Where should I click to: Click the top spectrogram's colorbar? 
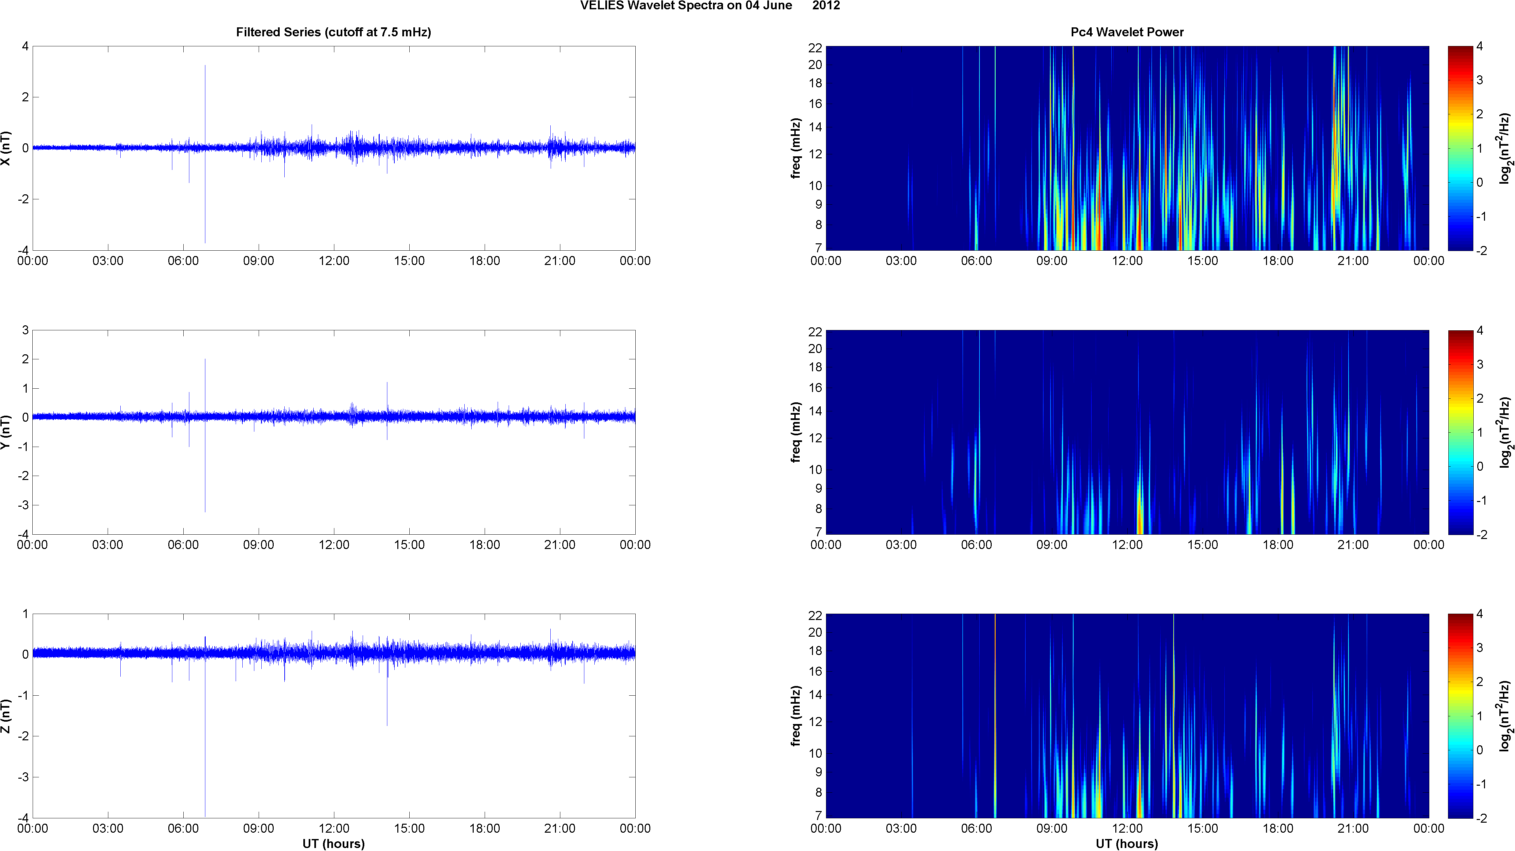pyautogui.click(x=1460, y=148)
